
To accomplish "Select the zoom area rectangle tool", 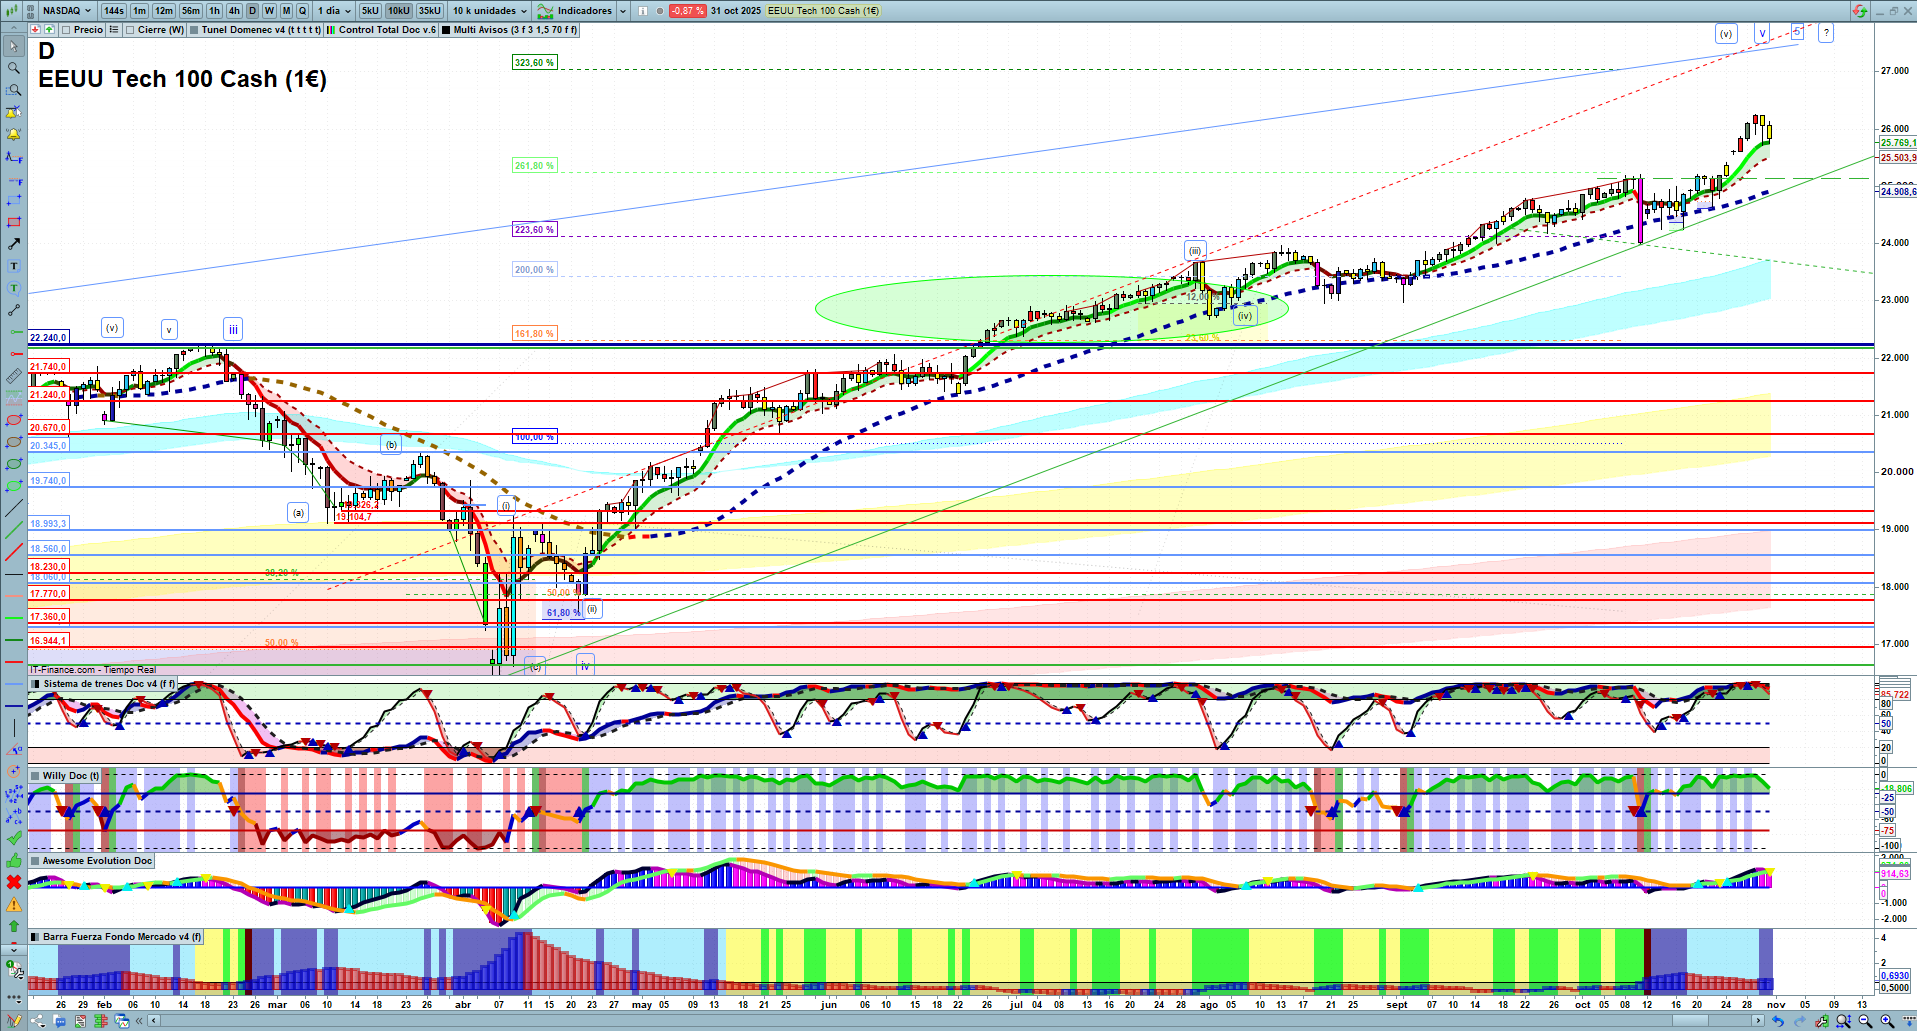I will click(x=14, y=90).
